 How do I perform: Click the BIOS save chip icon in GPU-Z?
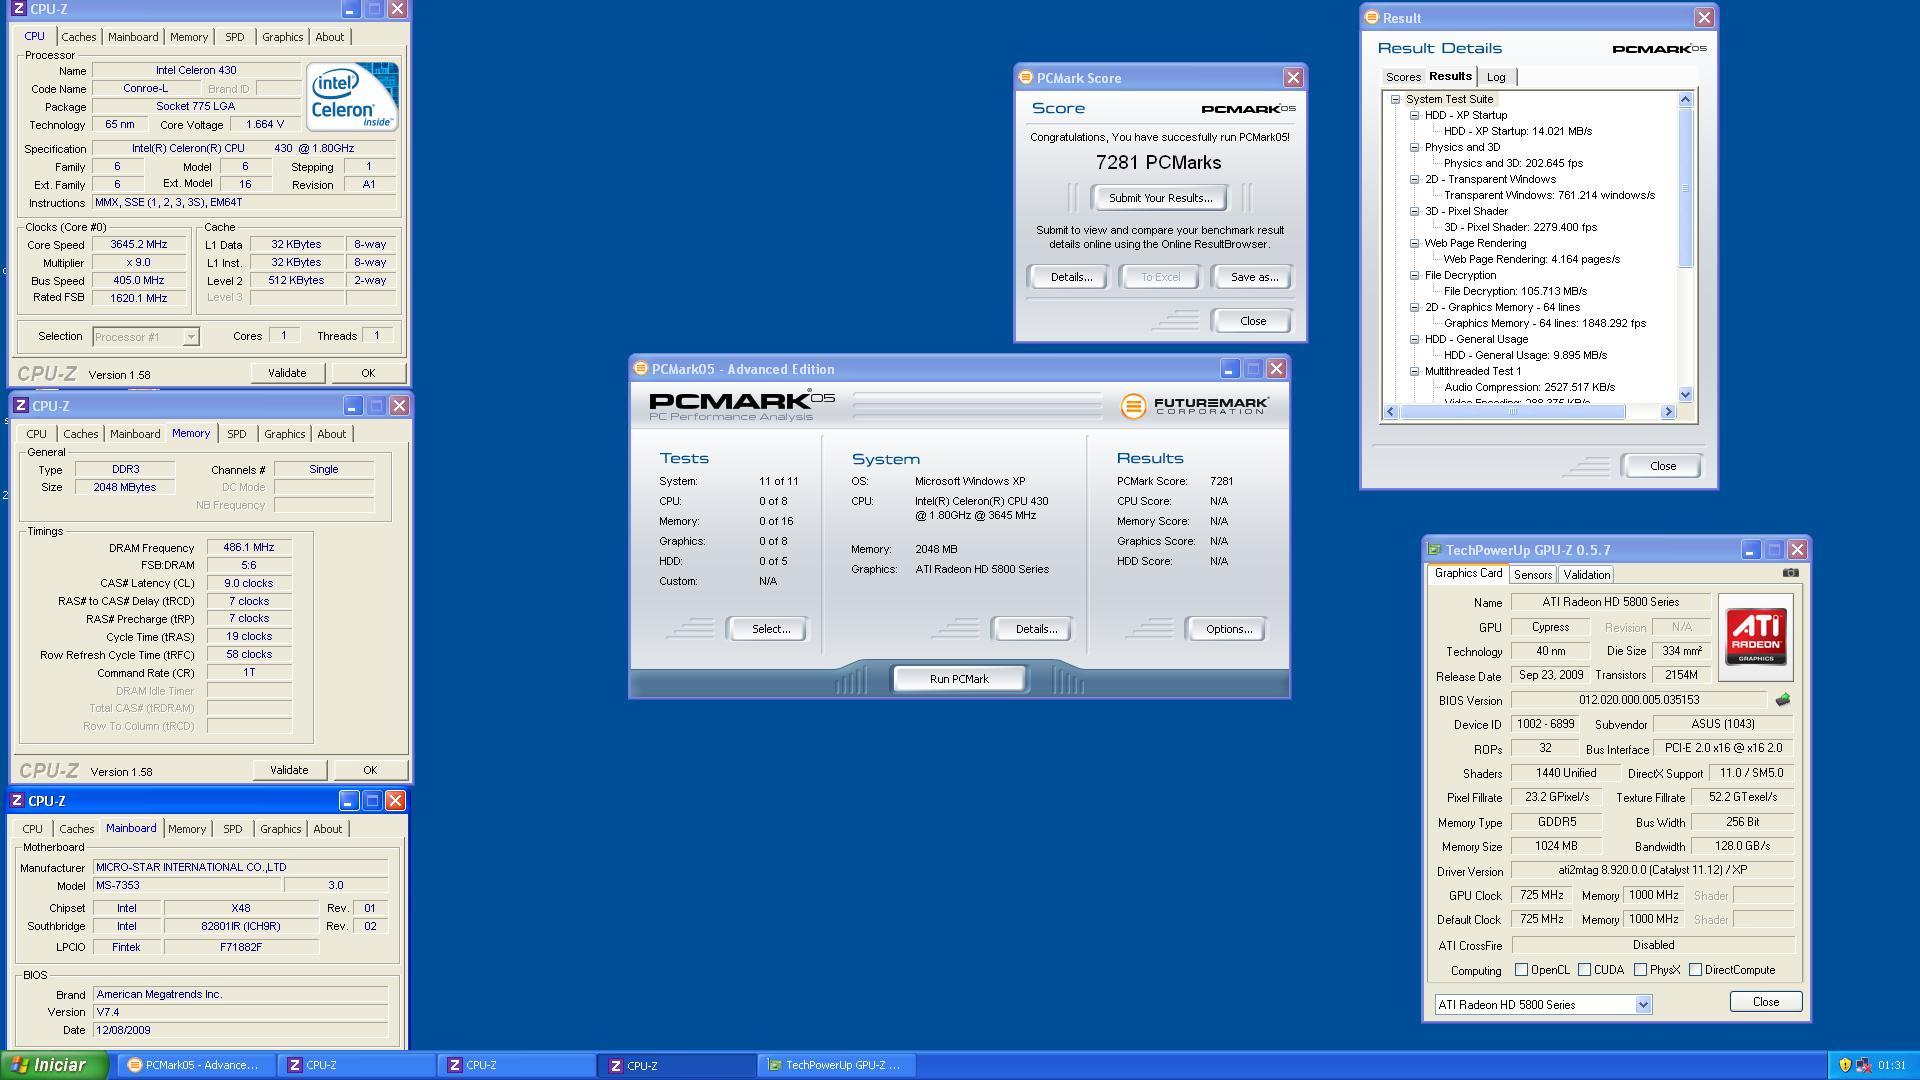pos(1783,700)
